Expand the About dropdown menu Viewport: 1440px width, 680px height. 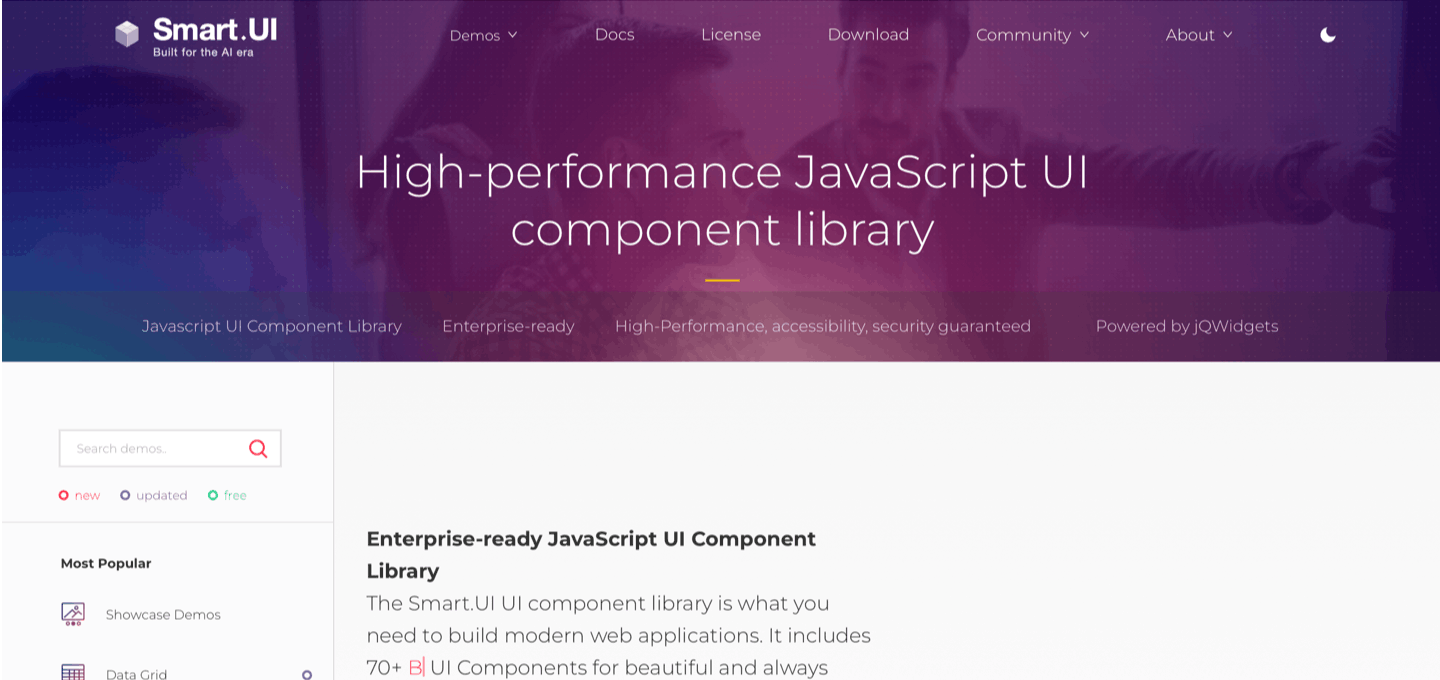point(1199,35)
